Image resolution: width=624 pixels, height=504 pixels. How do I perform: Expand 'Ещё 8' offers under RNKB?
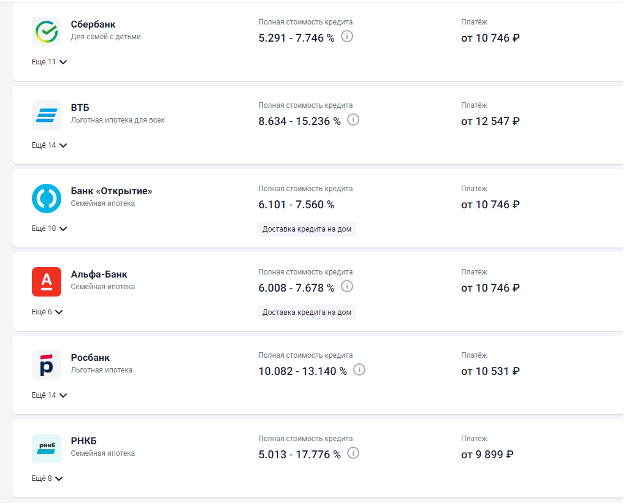[47, 479]
